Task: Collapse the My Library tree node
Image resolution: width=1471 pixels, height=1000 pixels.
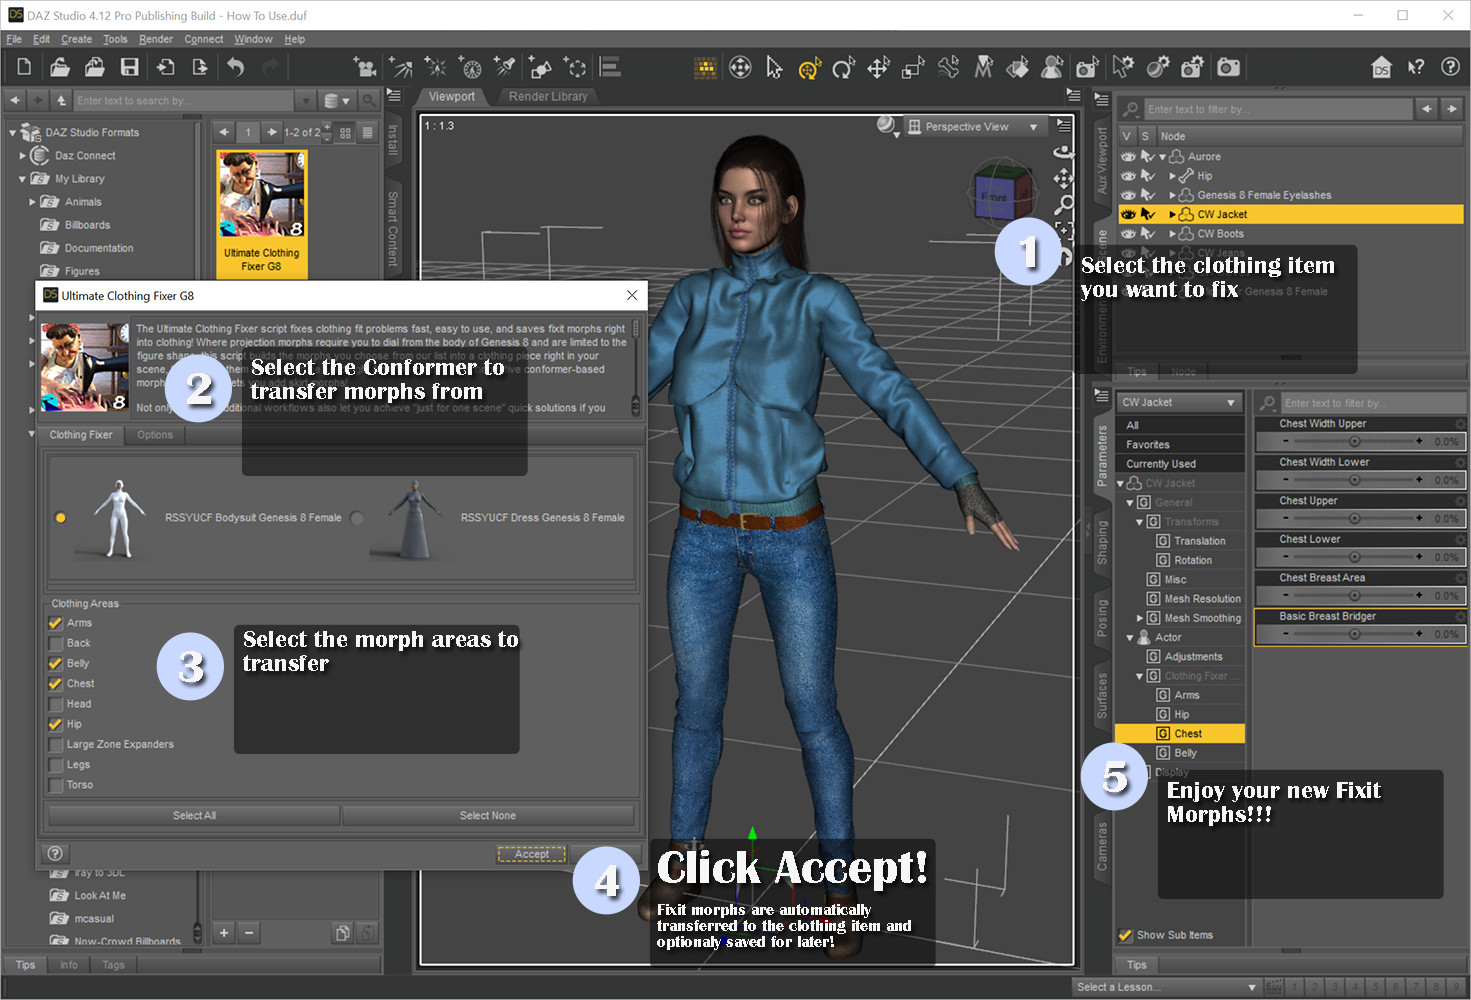Action: coord(22,179)
